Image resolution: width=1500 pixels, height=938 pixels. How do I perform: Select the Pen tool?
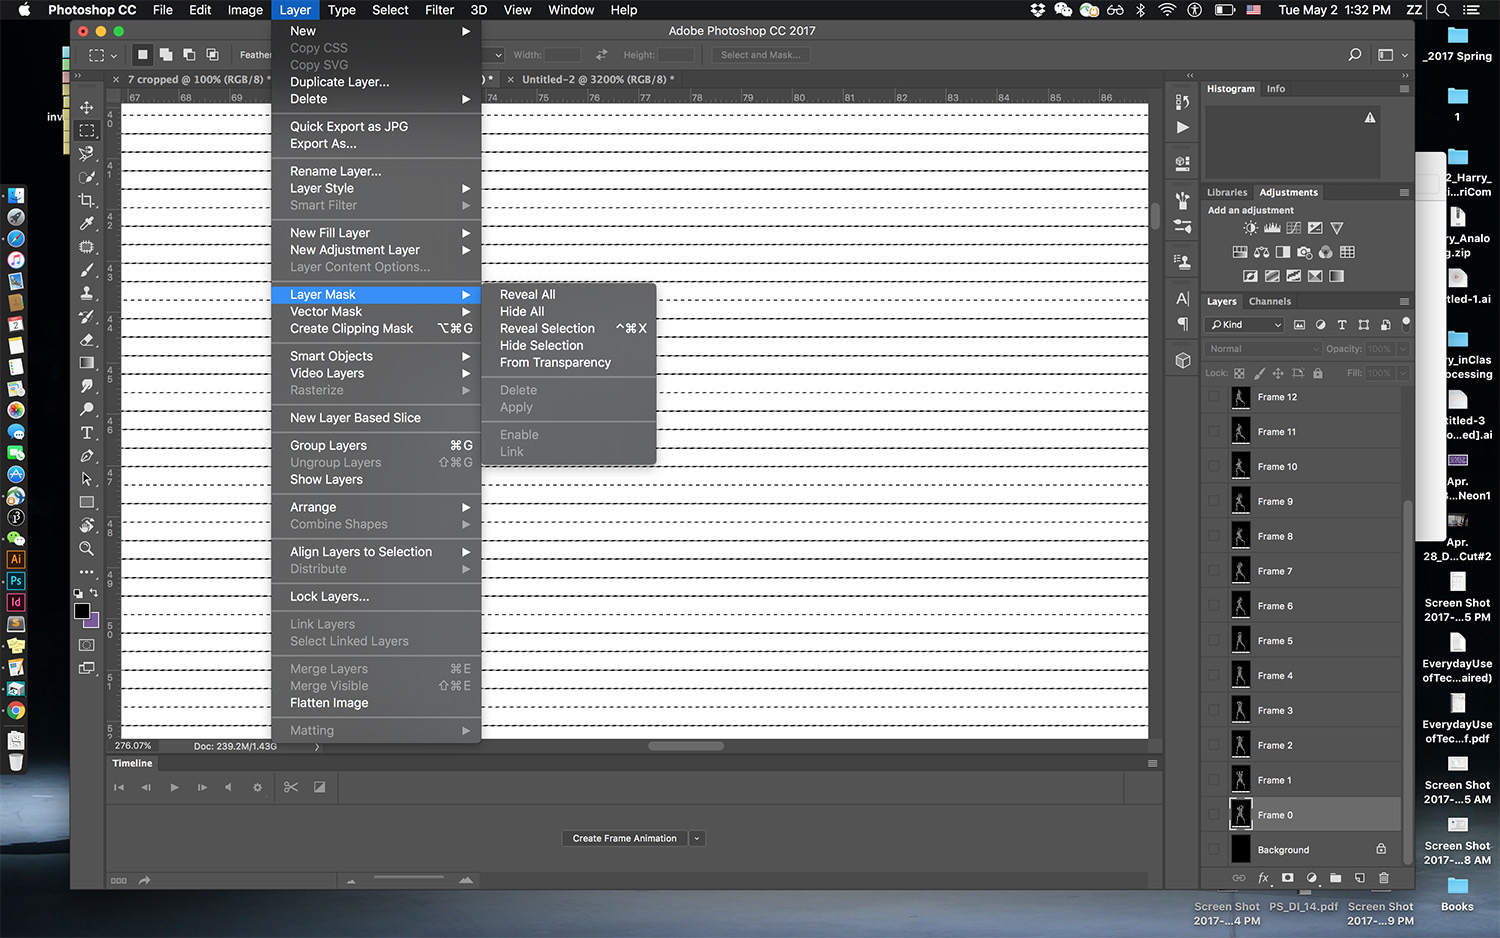[x=87, y=456]
